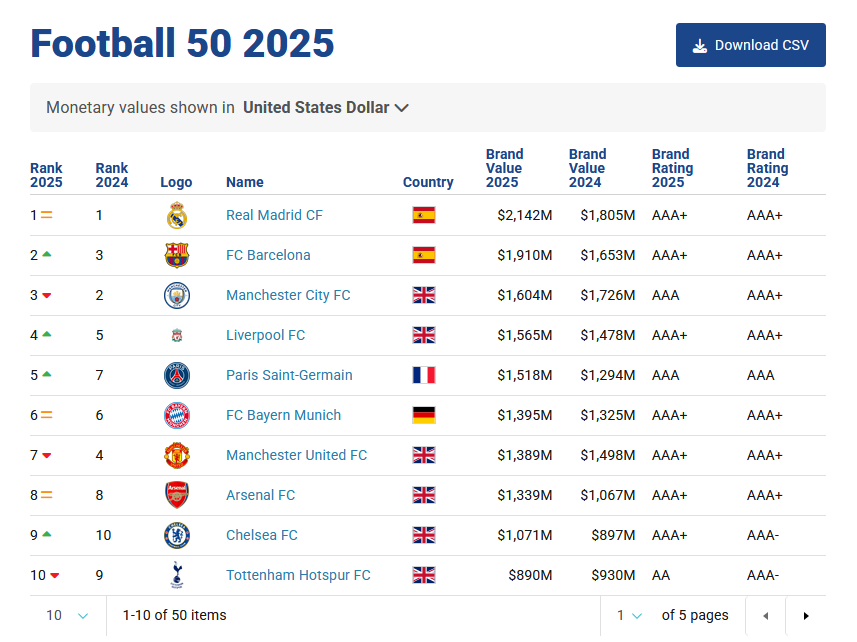
Task: Click the Manchester City crest logo
Action: 177,295
